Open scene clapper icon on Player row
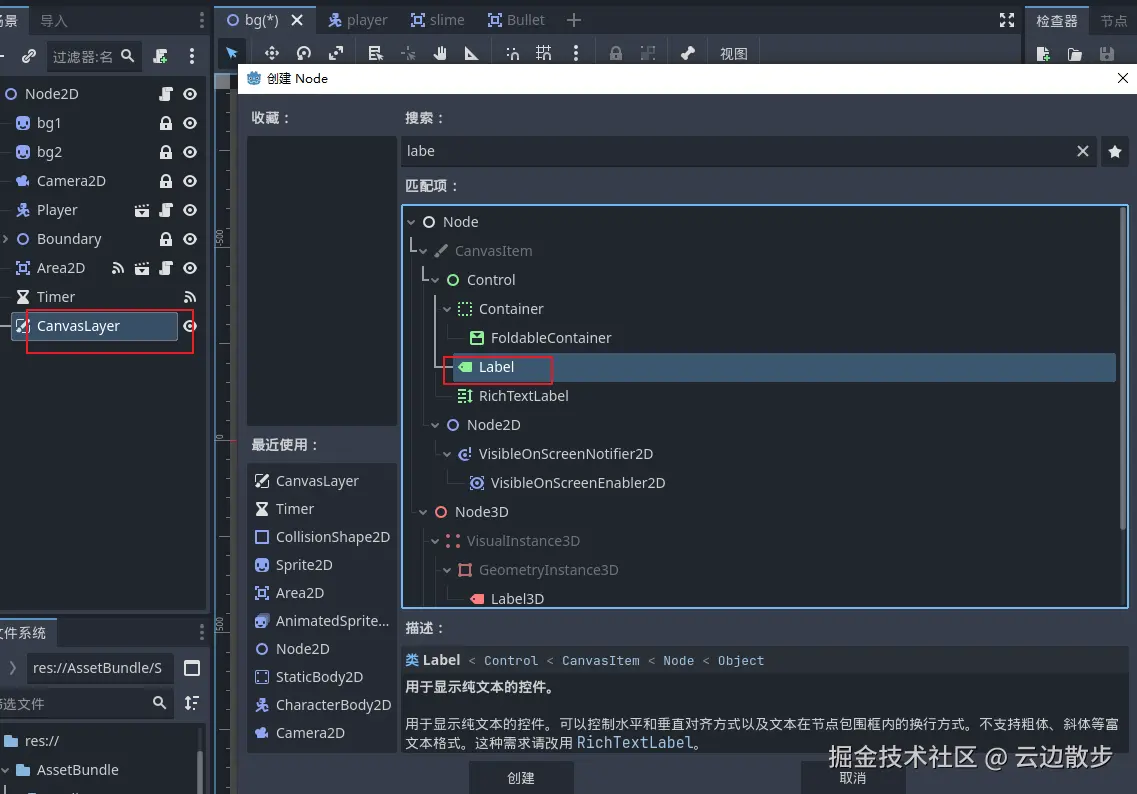This screenshot has width=1137, height=794. coord(142,210)
